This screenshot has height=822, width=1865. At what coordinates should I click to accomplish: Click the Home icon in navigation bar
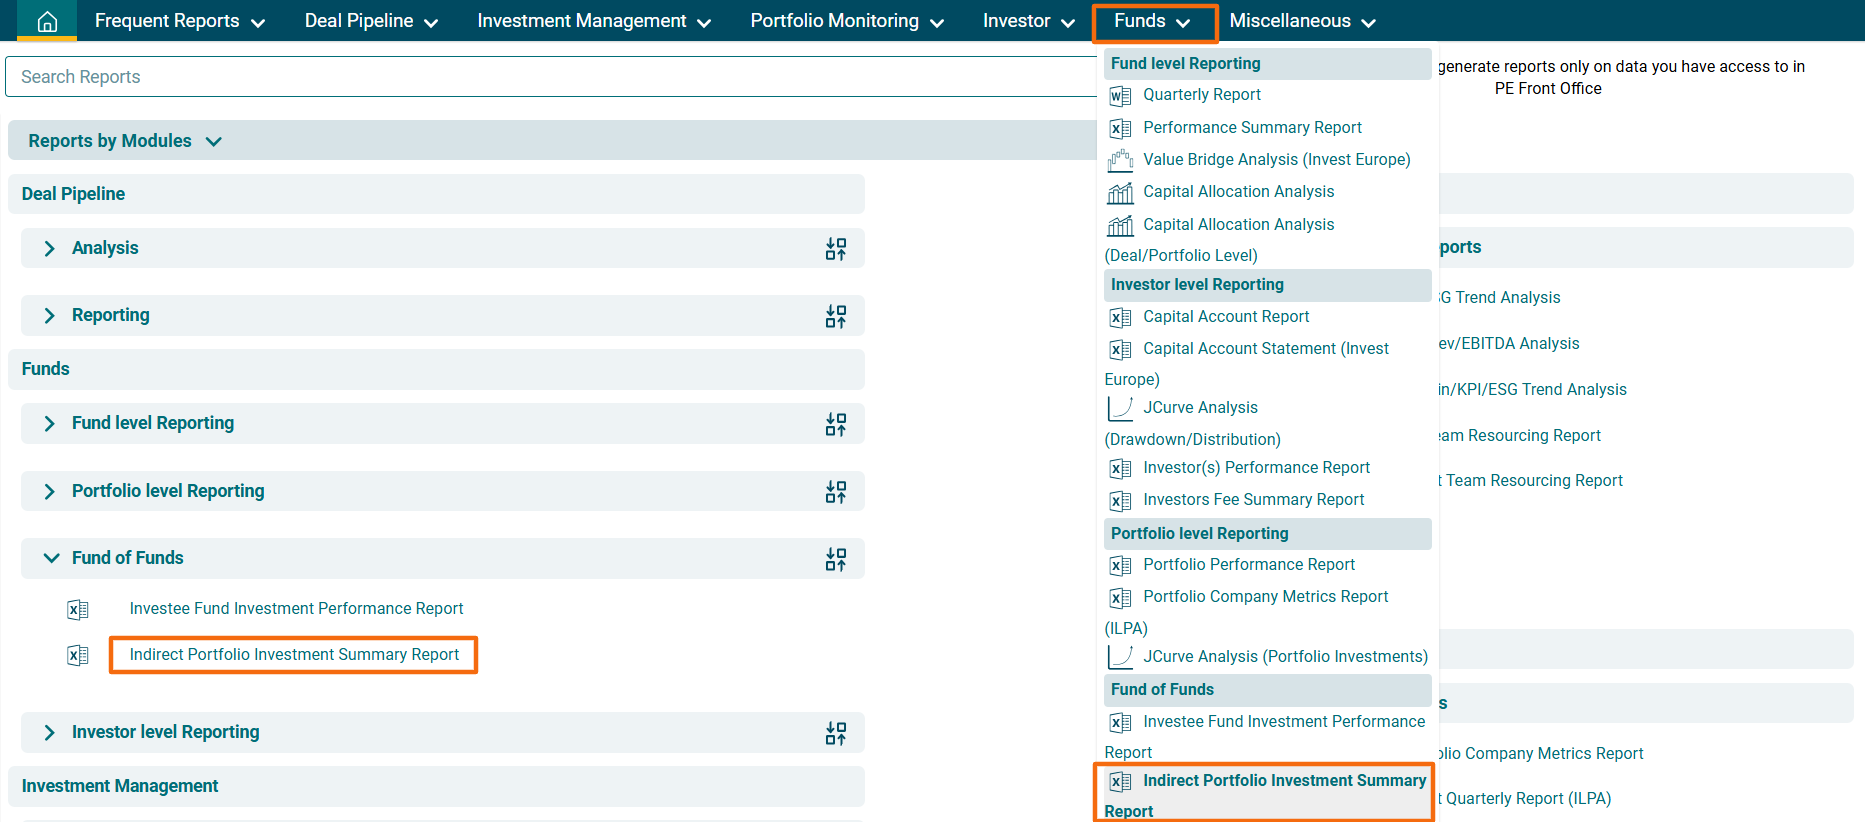pos(46,21)
